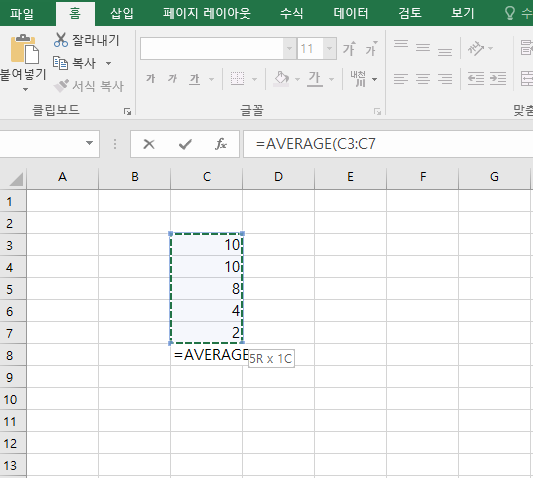Click the text orientation icon
The height and width of the screenshot is (478, 533).
coord(476,48)
